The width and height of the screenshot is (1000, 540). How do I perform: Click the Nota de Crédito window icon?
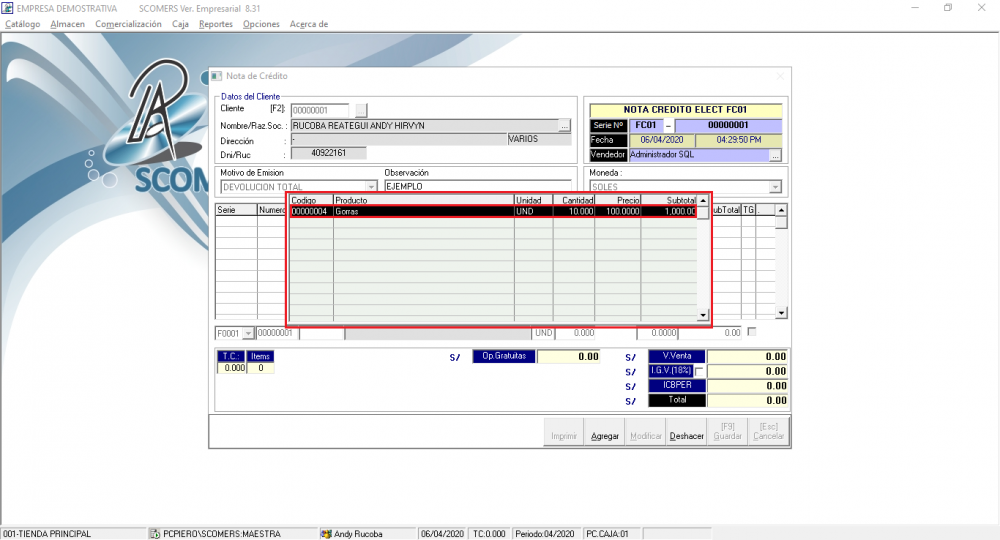(217, 76)
